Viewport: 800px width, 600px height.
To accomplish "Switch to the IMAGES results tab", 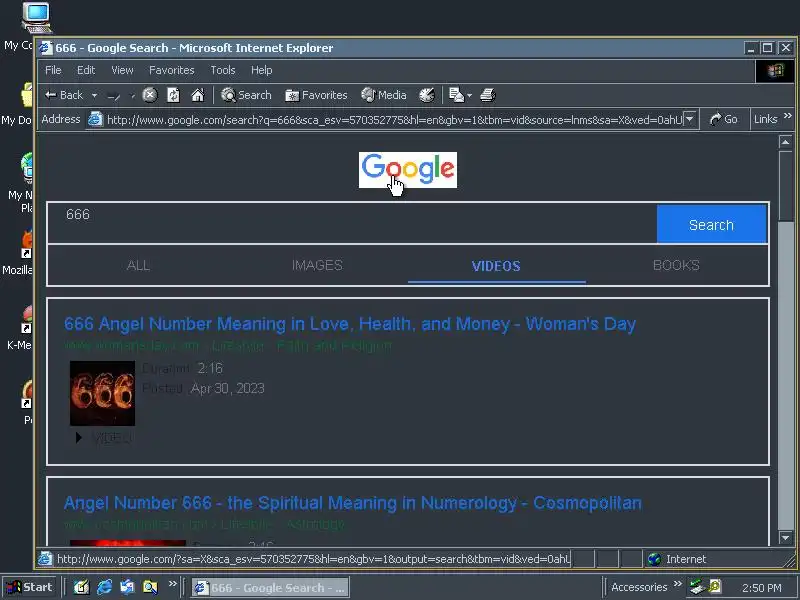I will point(317,265).
